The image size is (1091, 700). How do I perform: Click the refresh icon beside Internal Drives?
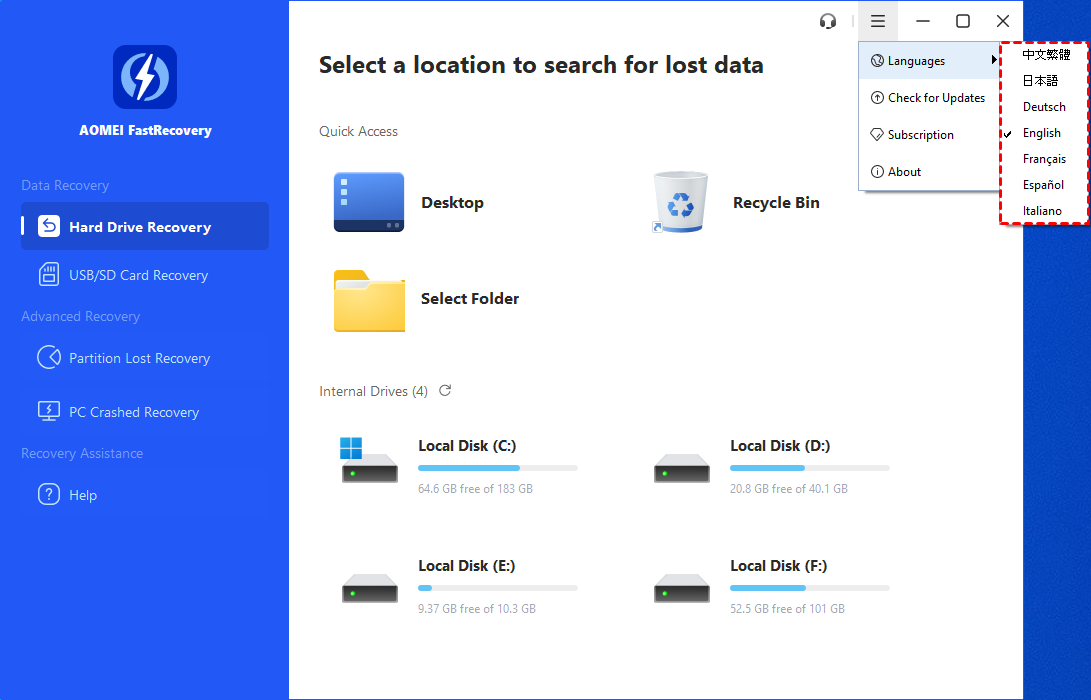coord(445,391)
